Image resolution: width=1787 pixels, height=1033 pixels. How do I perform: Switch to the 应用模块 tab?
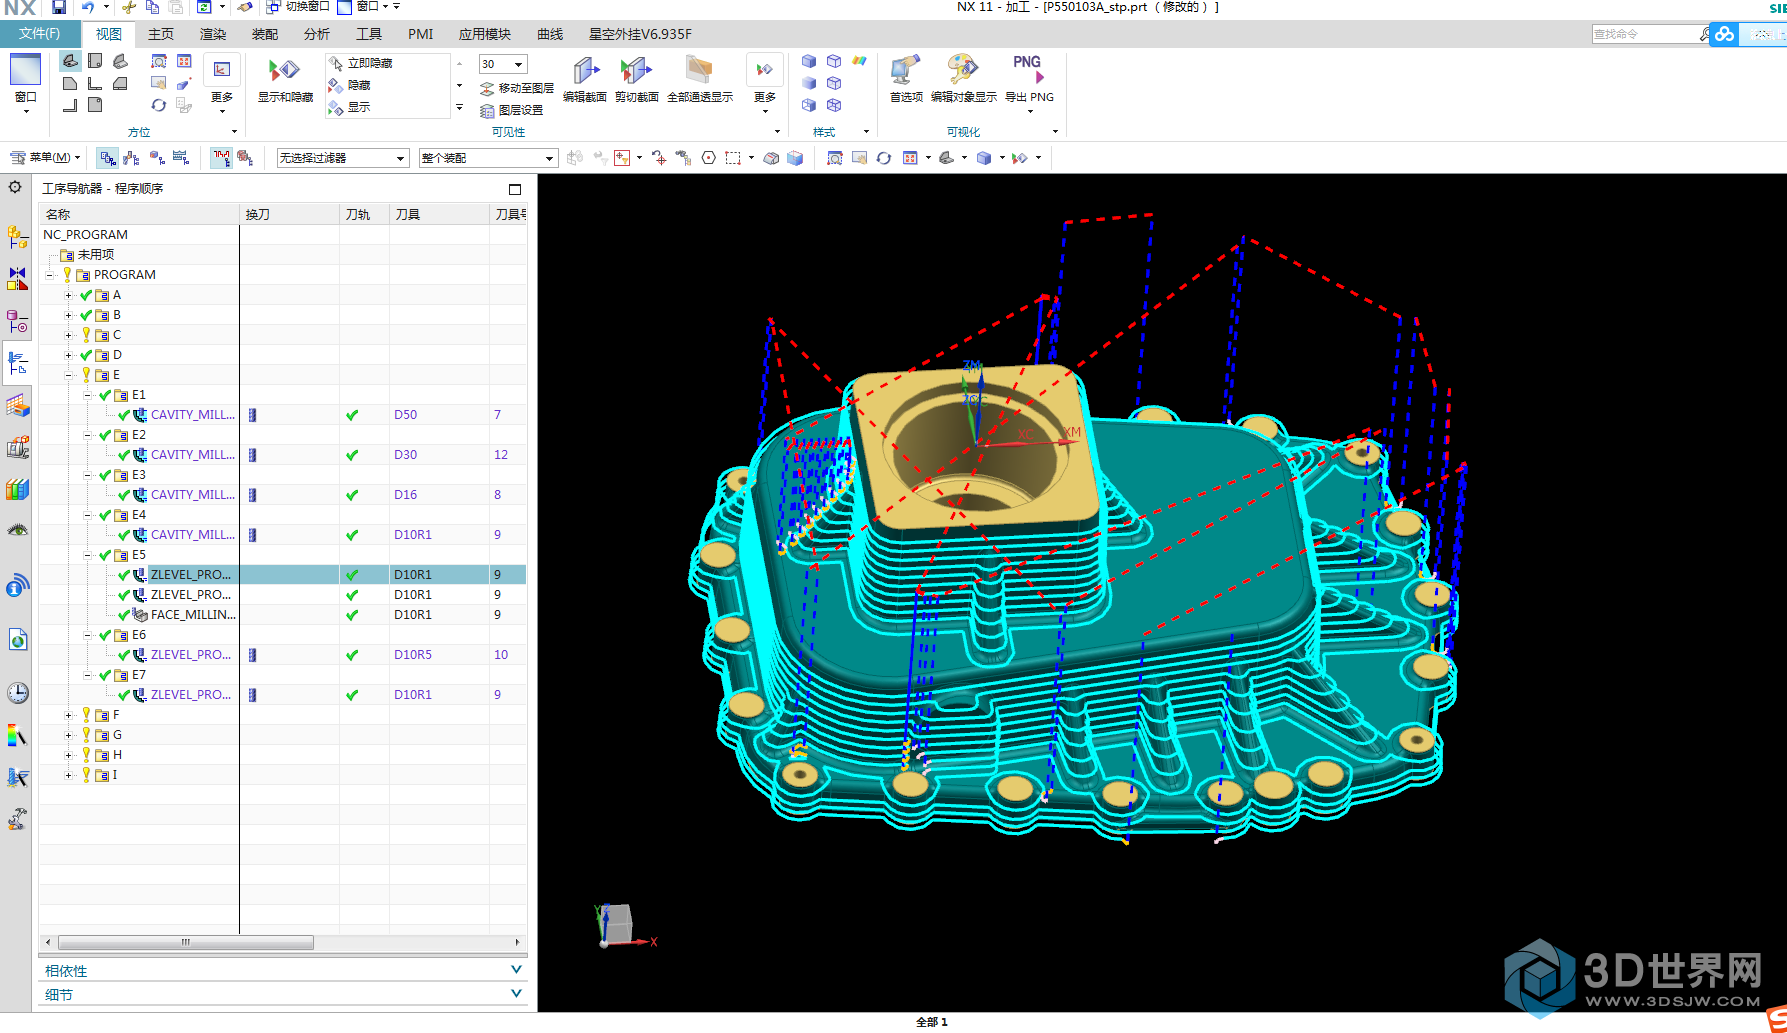click(485, 34)
